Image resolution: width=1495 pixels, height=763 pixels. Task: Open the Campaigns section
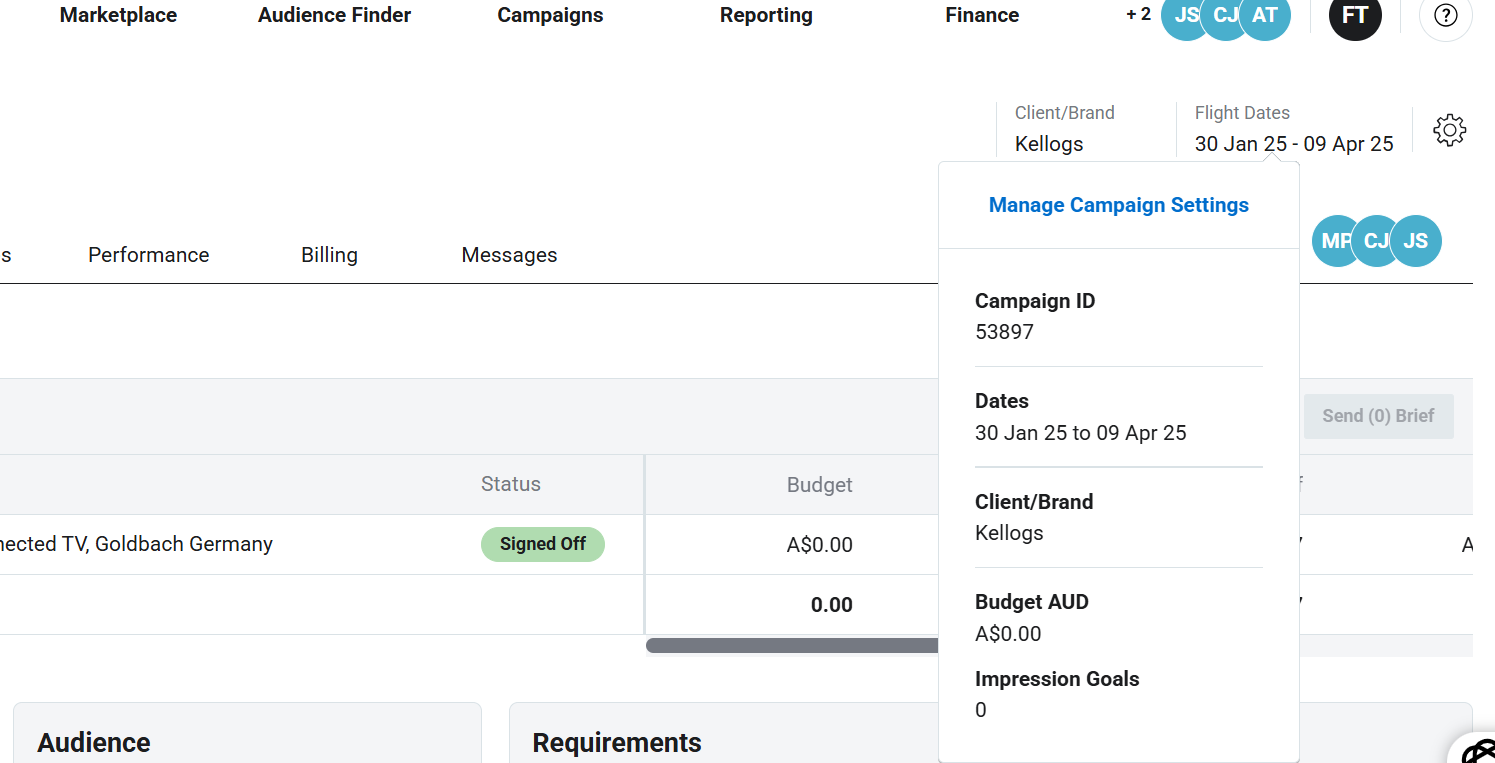point(550,15)
